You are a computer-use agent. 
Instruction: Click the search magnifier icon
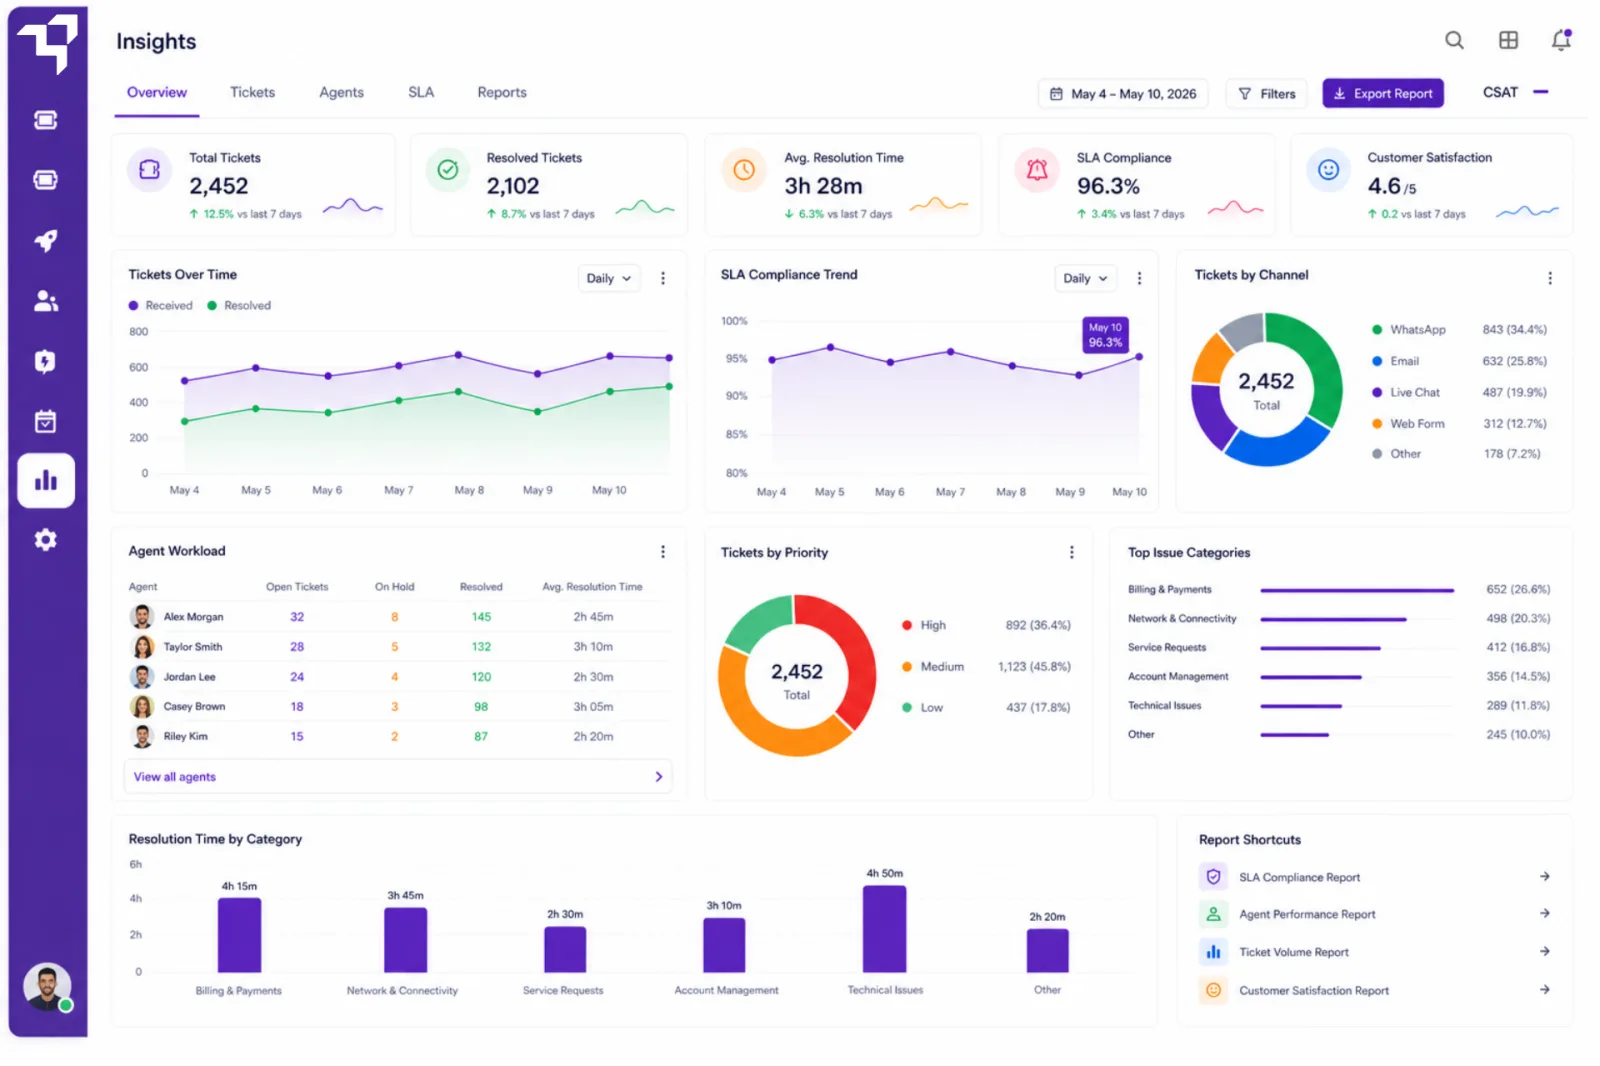pos(1454,40)
